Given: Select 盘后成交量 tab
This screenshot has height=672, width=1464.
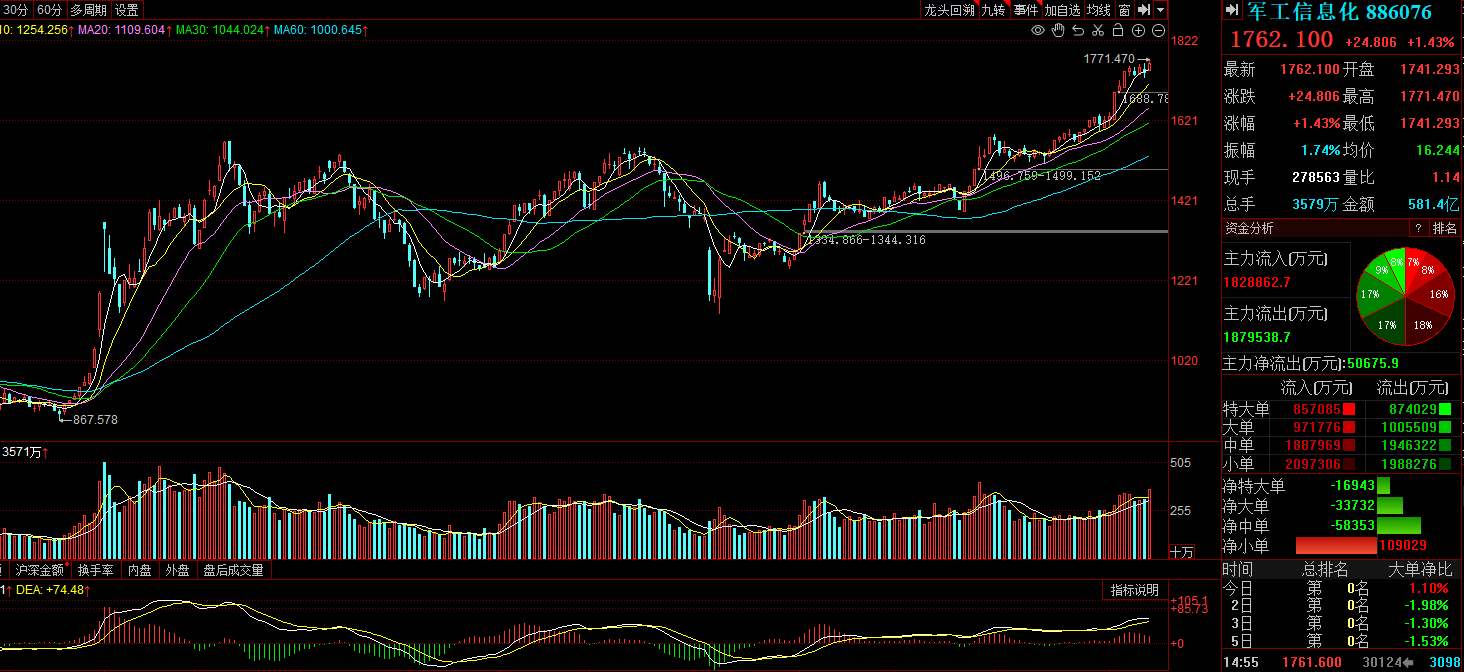Looking at the screenshot, I should pyautogui.click(x=233, y=570).
